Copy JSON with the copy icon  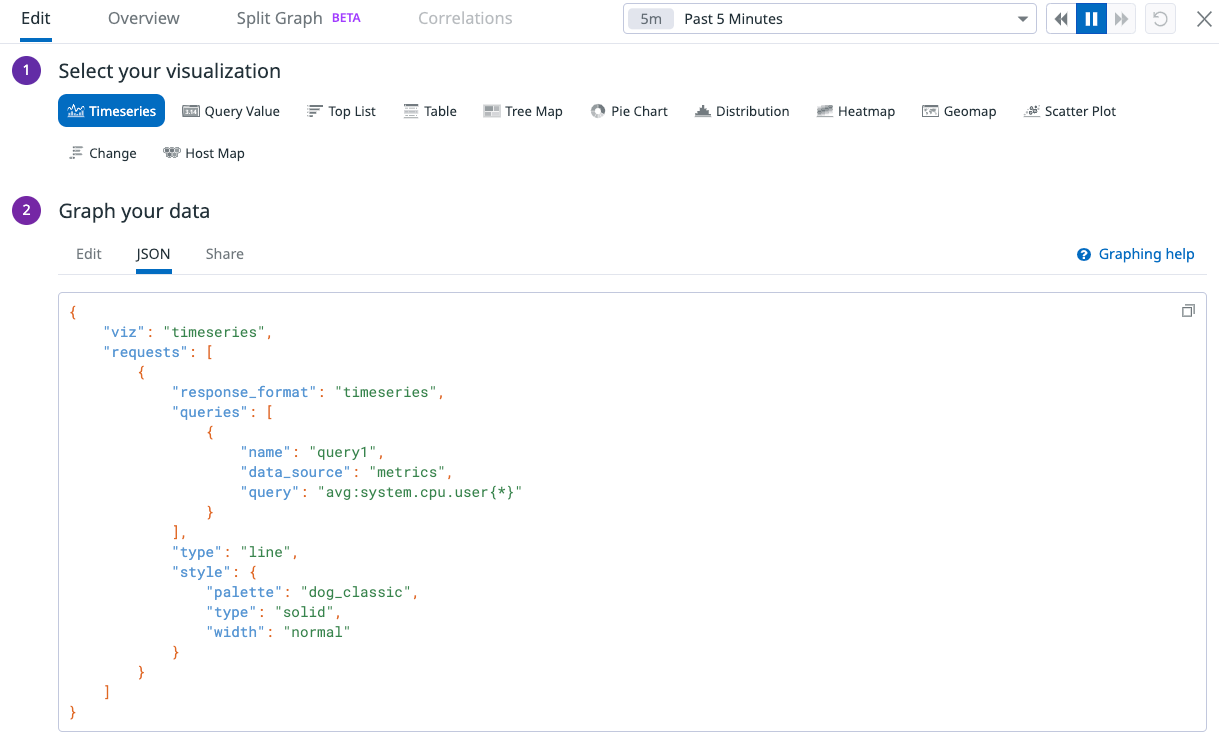1188,311
